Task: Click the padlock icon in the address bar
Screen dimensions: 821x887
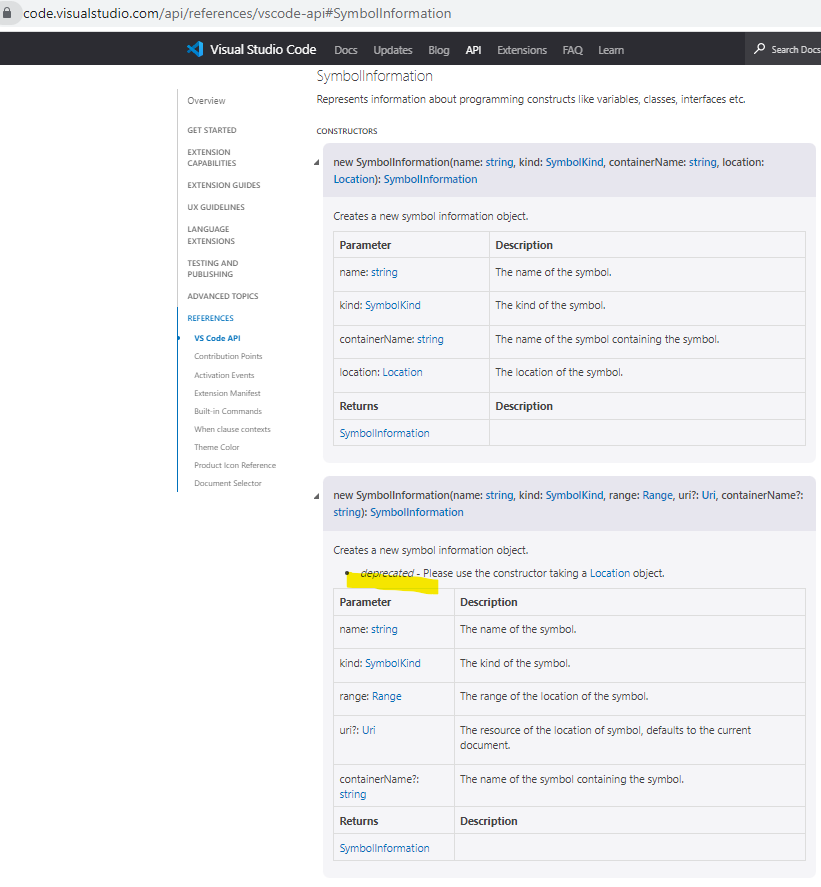Action: (x=8, y=13)
